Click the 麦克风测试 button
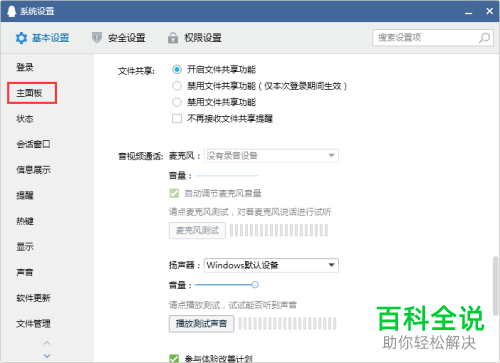 click(197, 230)
